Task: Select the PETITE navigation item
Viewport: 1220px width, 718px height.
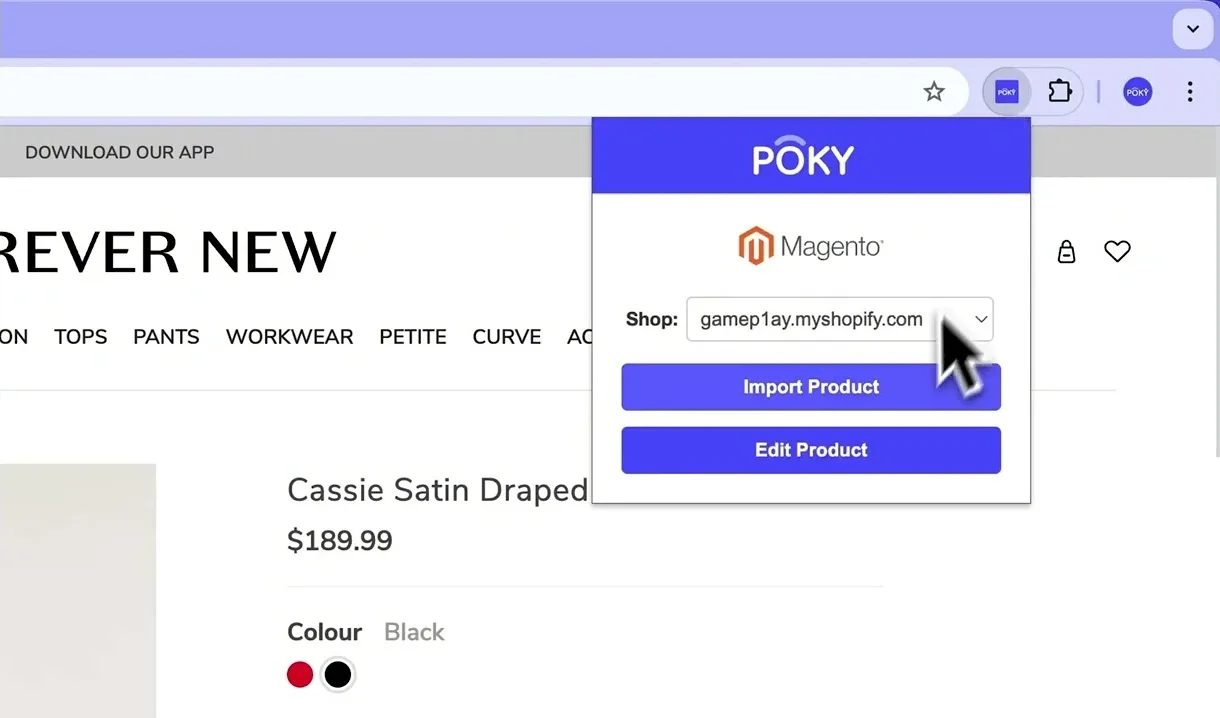Action: pos(412,337)
